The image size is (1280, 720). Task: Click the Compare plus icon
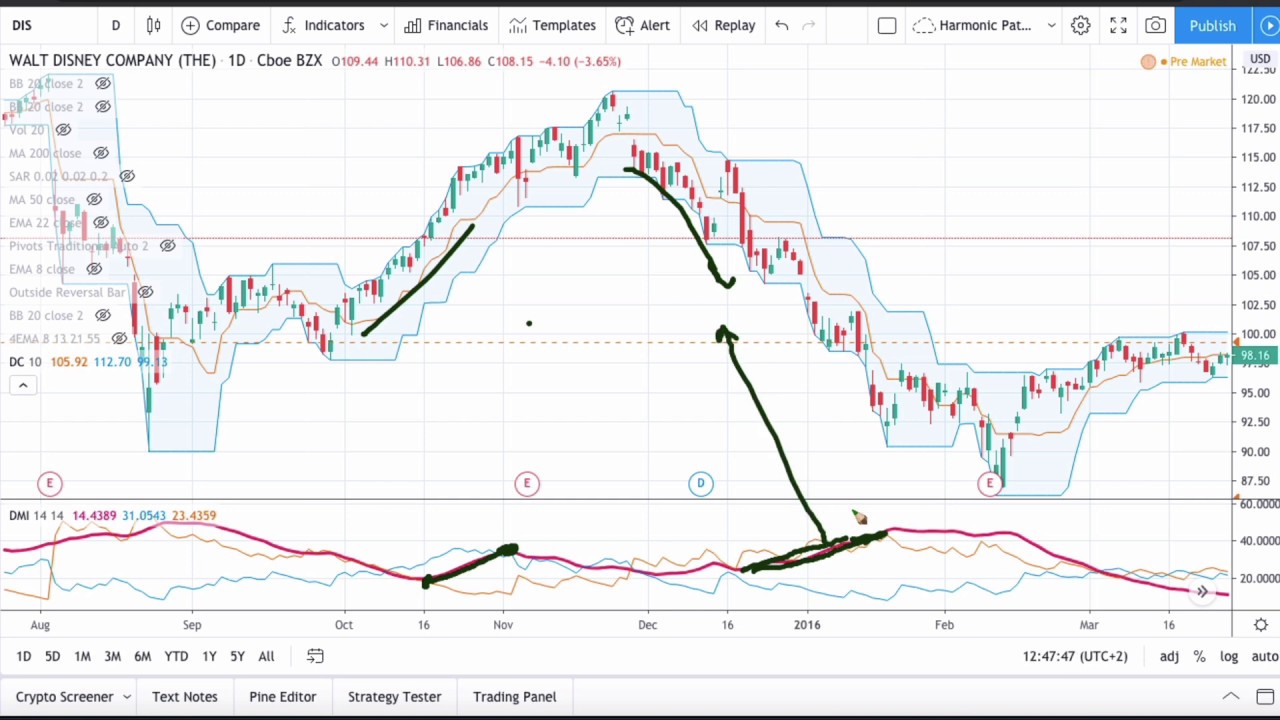click(190, 25)
